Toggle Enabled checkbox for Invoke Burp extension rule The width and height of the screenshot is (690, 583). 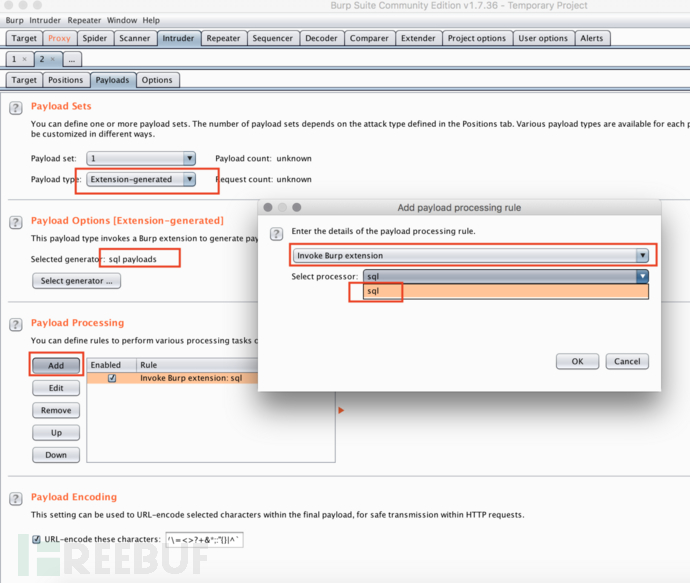click(112, 379)
